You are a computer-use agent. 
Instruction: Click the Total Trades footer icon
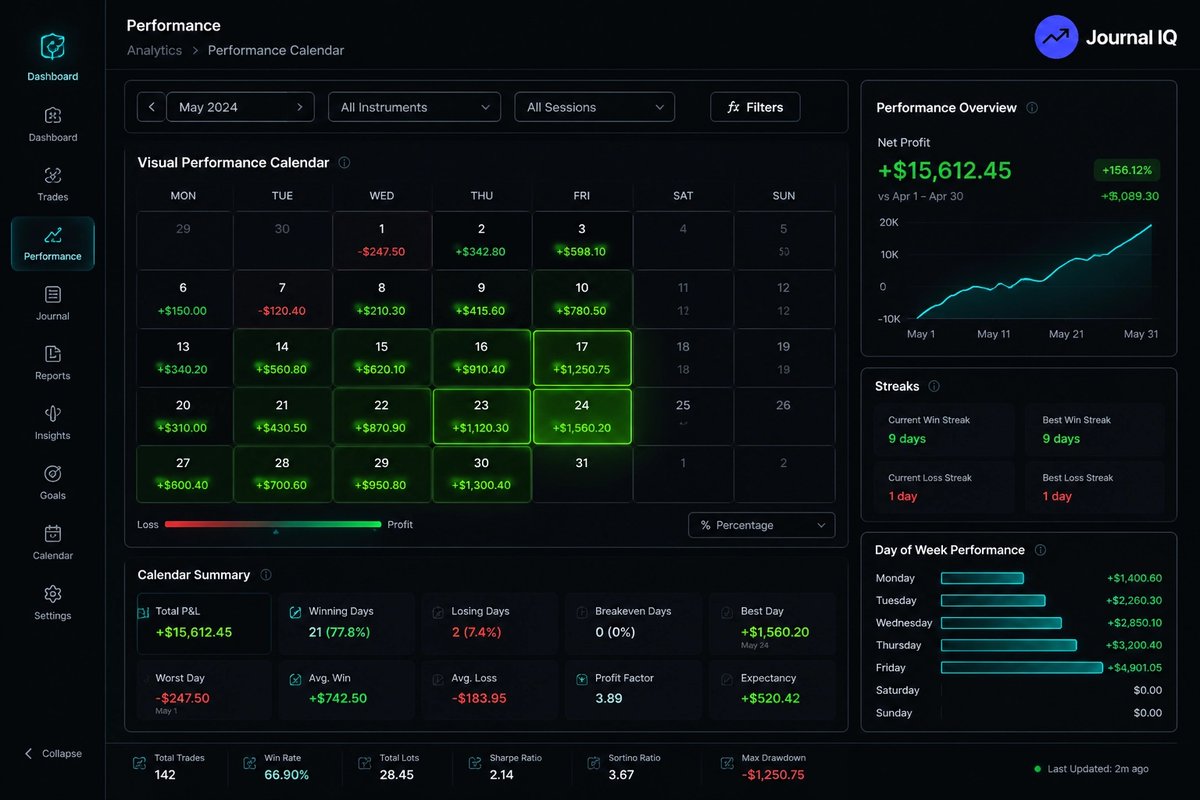[x=139, y=765]
